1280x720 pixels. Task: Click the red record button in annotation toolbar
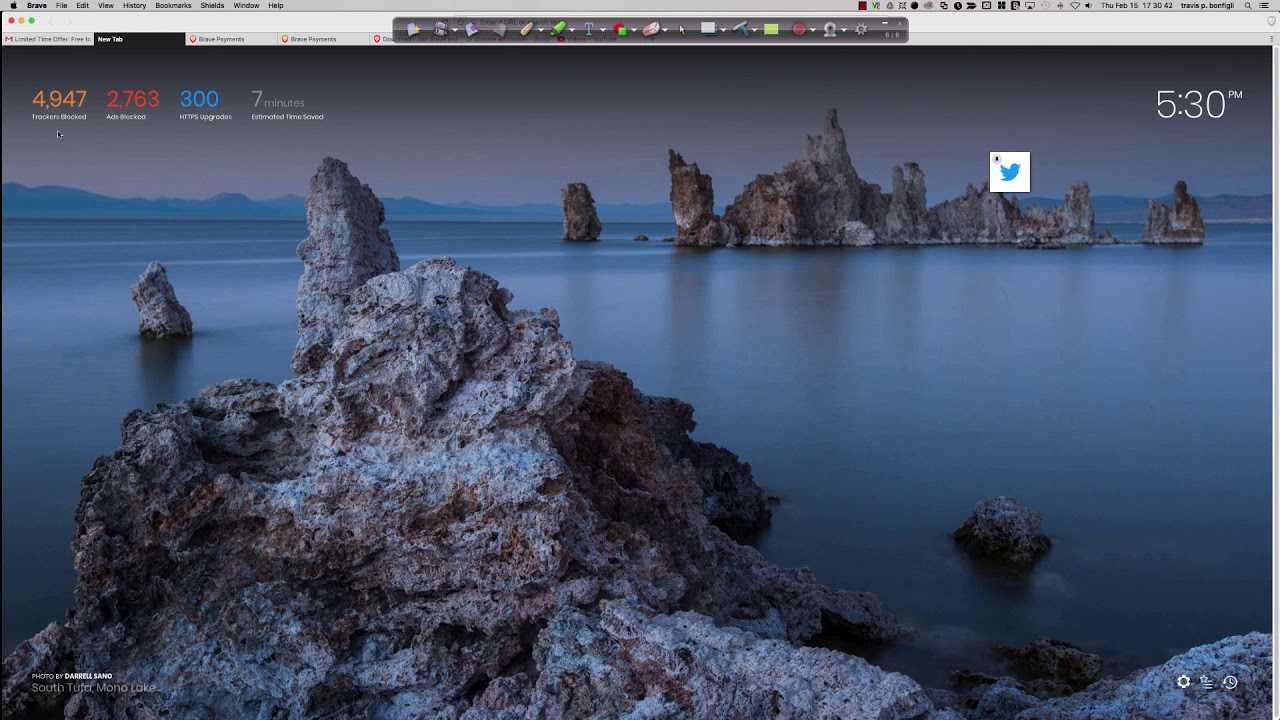pos(798,30)
